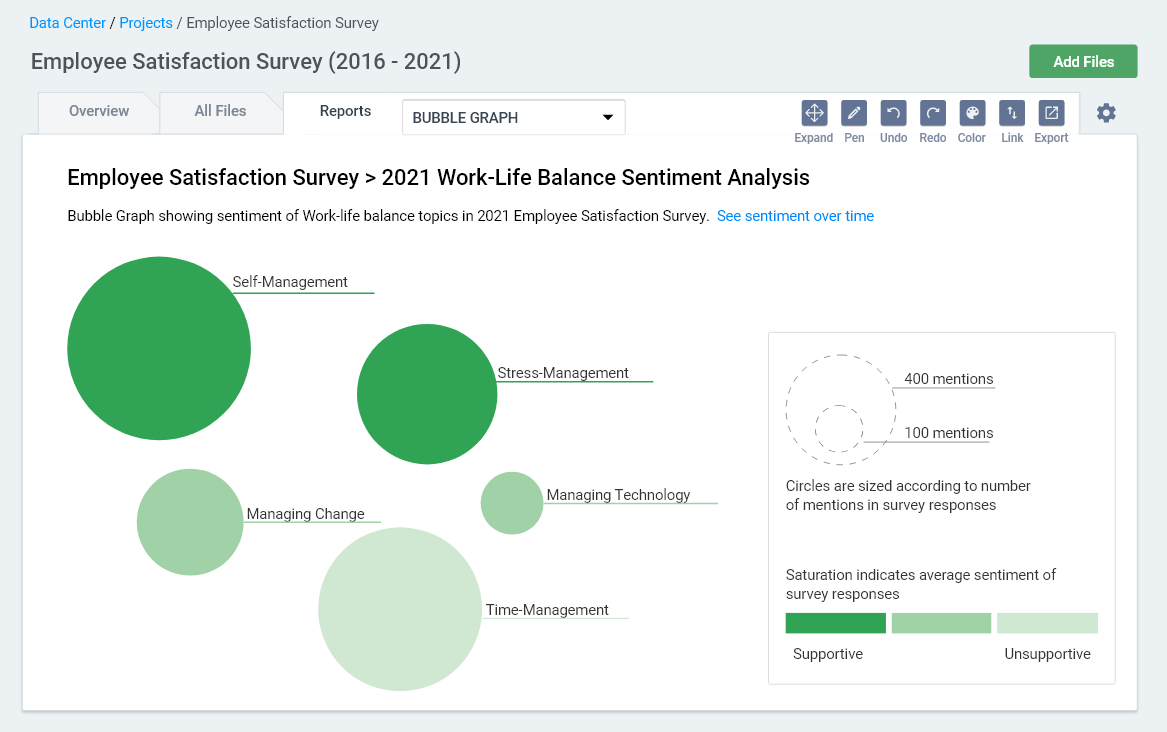Select the Self-Management bubble
The width and height of the screenshot is (1167, 732).
tap(159, 348)
